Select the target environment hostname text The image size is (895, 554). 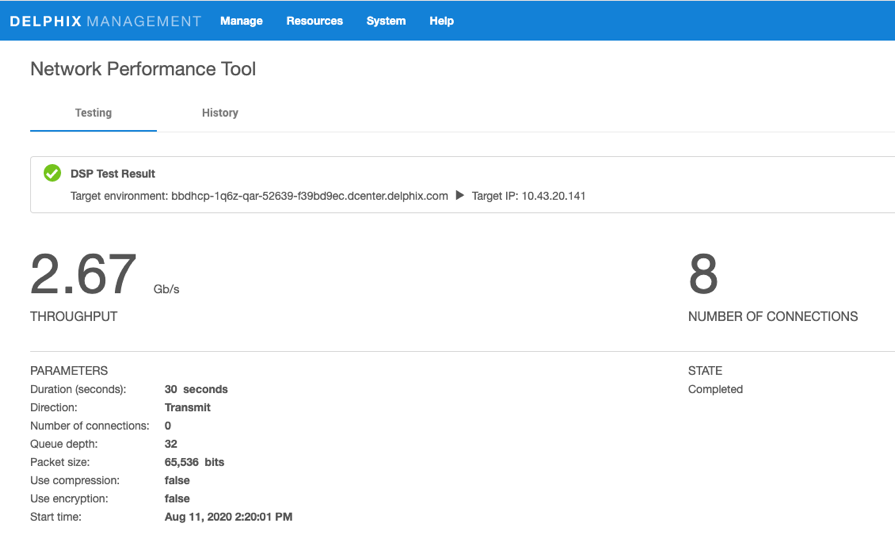[309, 196]
